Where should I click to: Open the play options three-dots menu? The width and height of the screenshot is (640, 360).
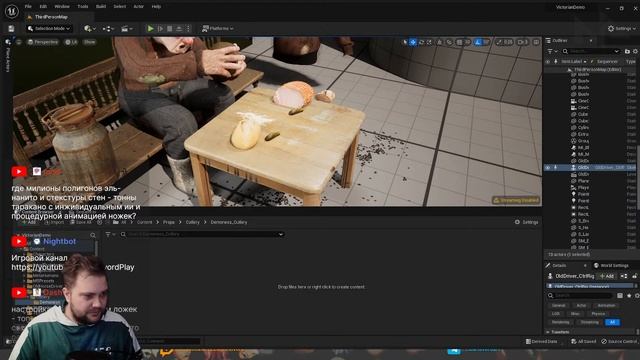(188, 29)
